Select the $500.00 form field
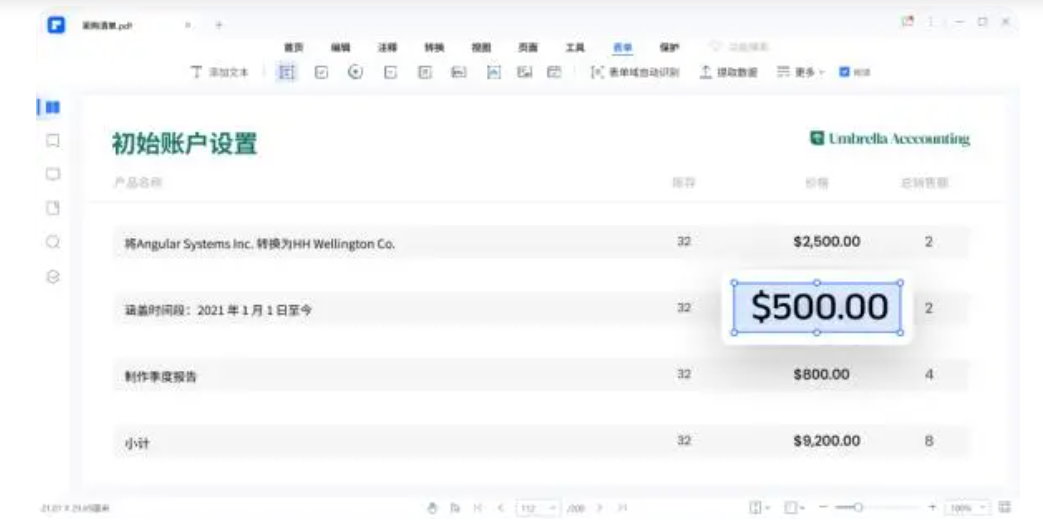The width and height of the screenshot is (1043, 527). (818, 307)
